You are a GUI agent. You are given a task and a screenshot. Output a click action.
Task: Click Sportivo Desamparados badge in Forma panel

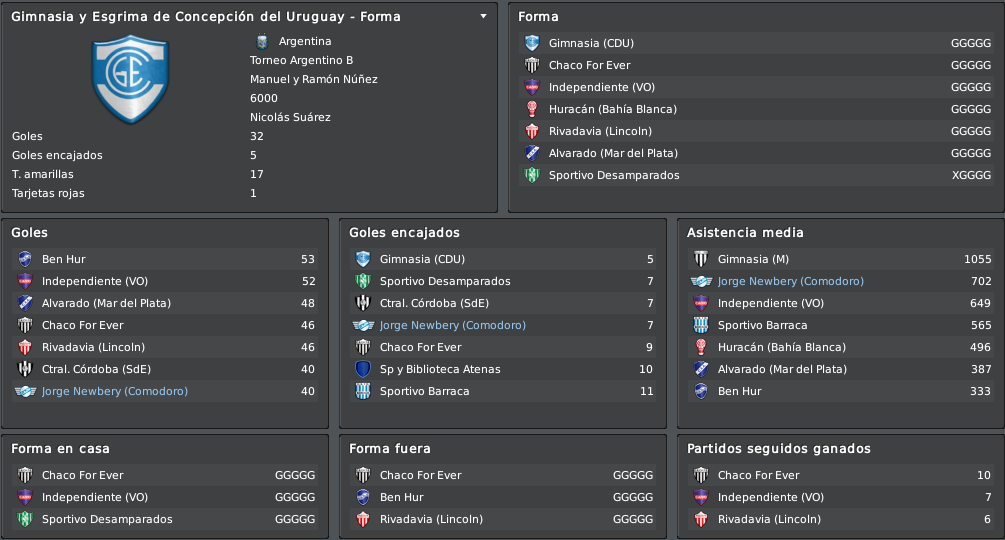tap(532, 176)
